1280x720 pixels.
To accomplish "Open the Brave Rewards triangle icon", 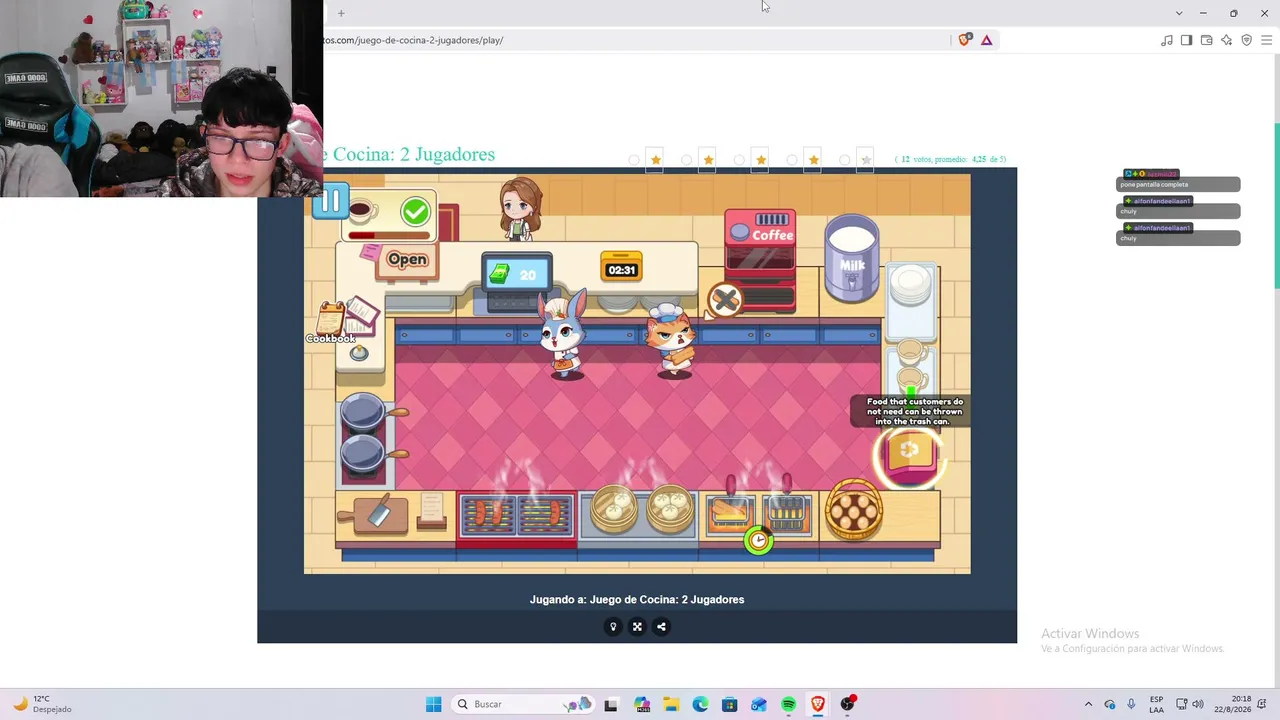I will [x=987, y=40].
